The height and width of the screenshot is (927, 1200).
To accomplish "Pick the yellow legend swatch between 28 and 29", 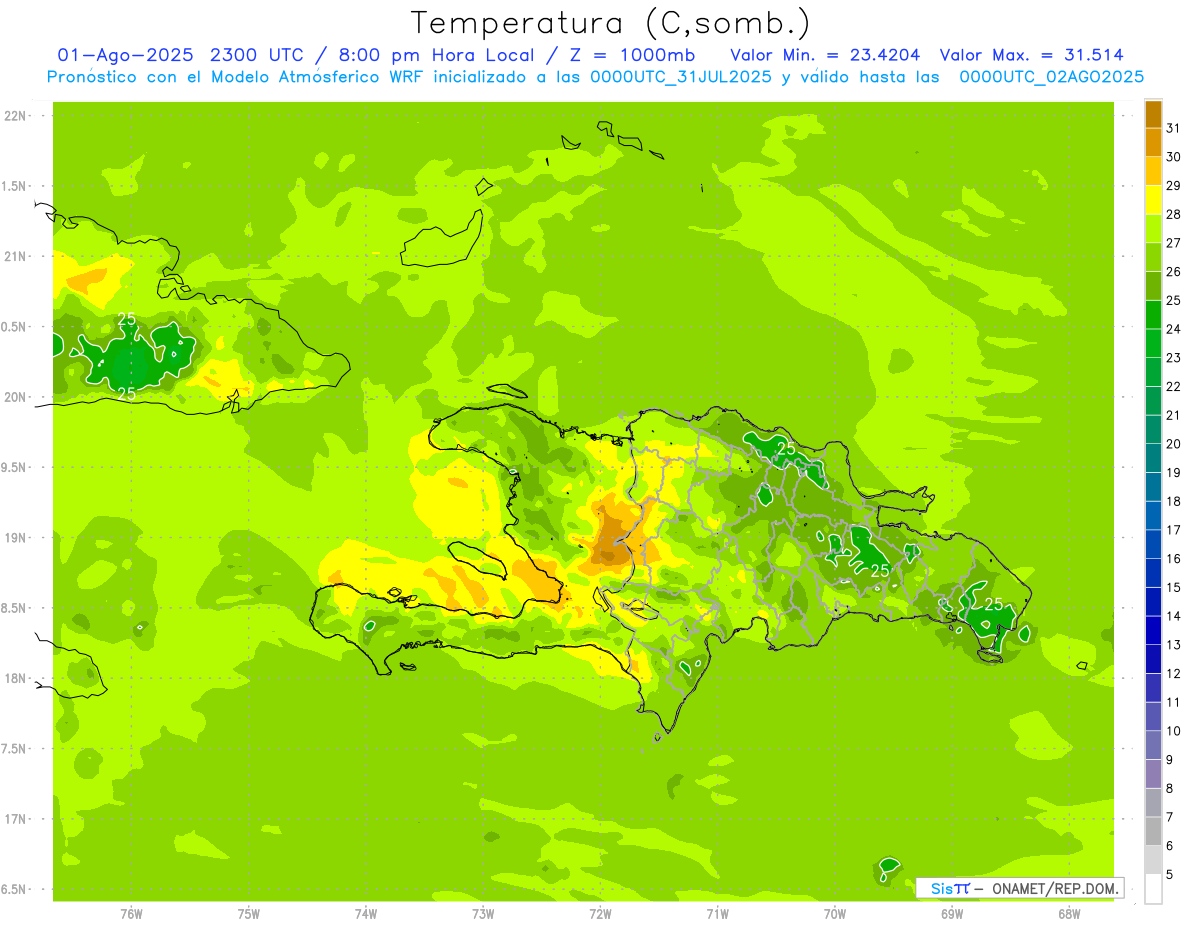I will (1153, 200).
